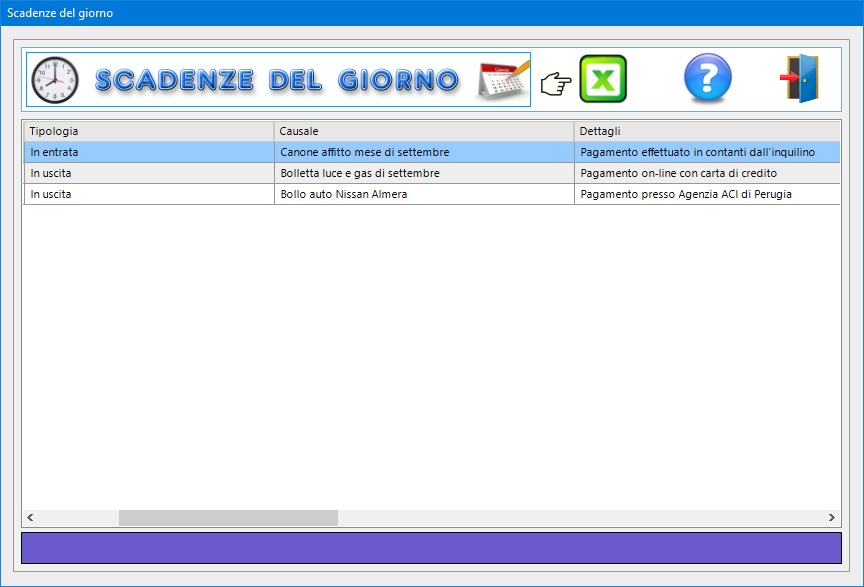Select 'Pagamento effettuato in contanti dall'inquilino' cell
Viewport: 864px width, 587px height.
708,152
